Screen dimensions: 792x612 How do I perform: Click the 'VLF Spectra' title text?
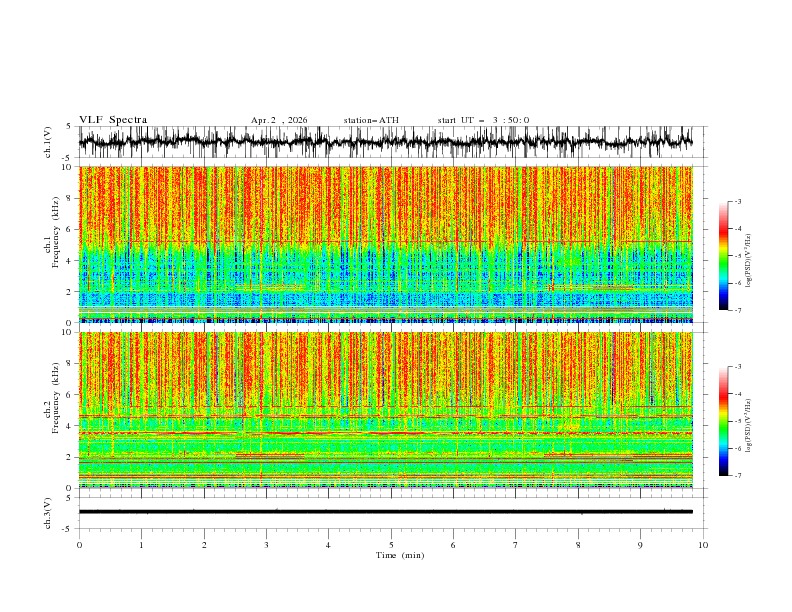point(113,120)
